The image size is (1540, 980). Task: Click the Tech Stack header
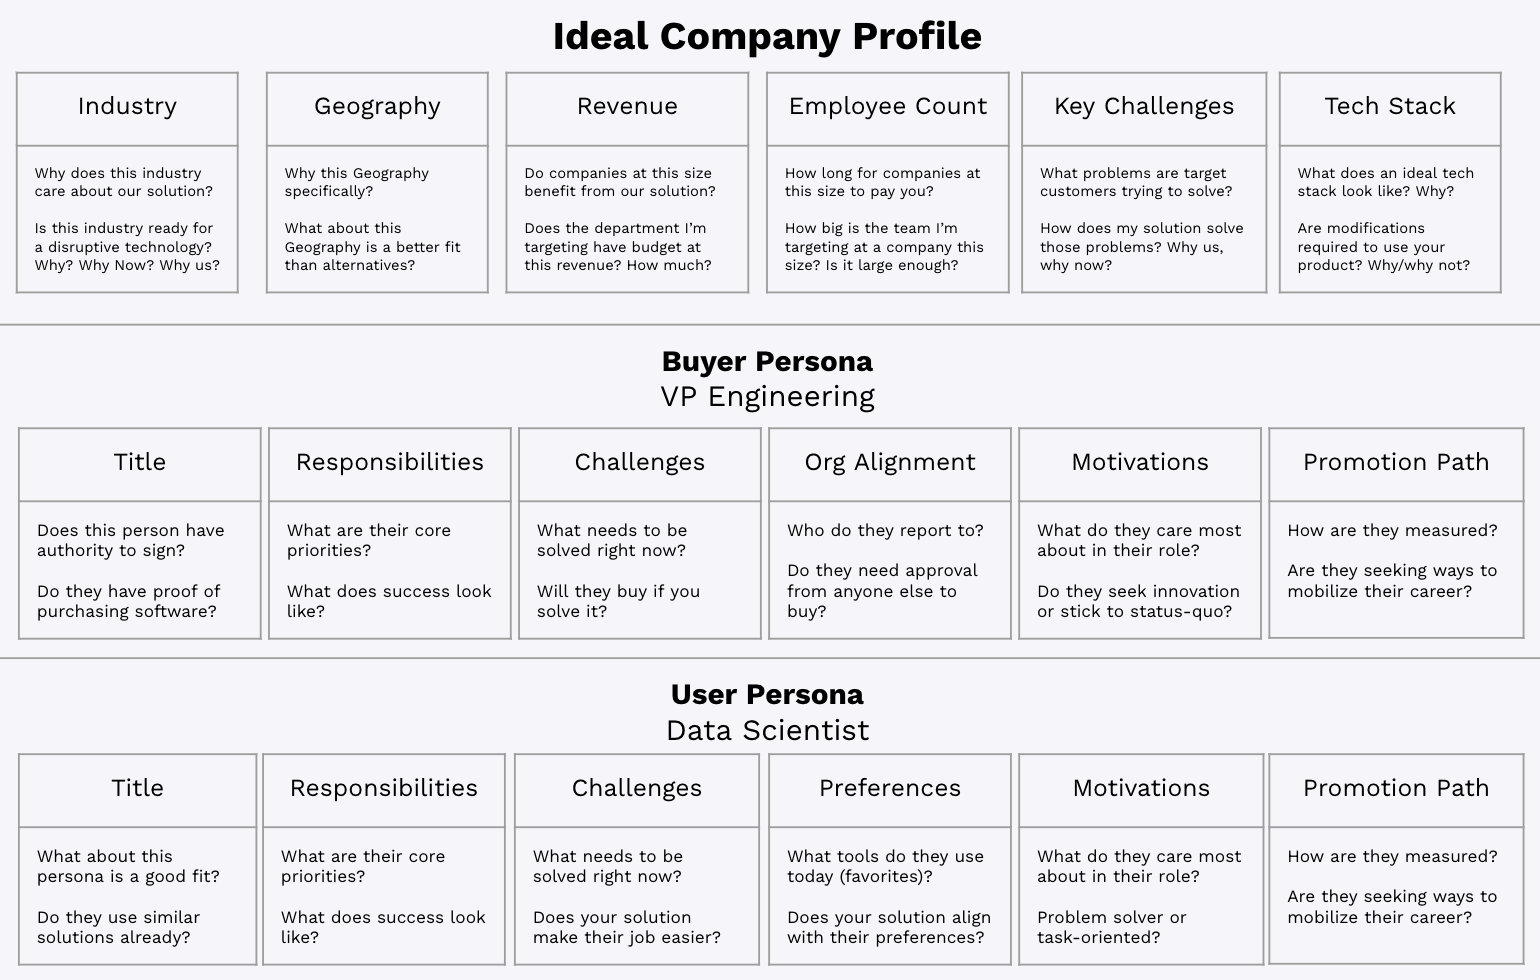[x=1390, y=107]
